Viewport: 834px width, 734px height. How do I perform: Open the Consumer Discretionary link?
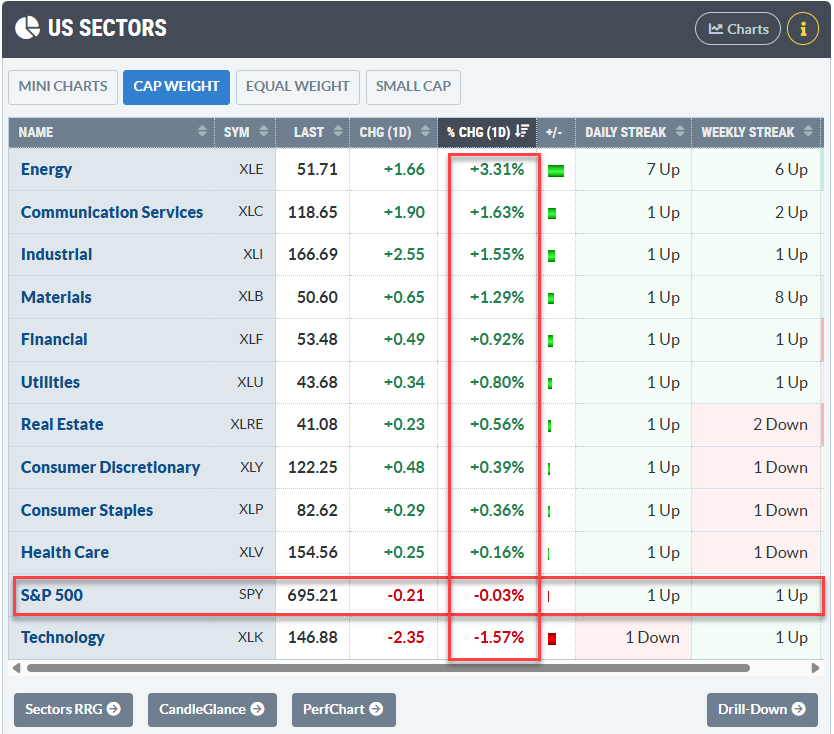tap(110, 467)
